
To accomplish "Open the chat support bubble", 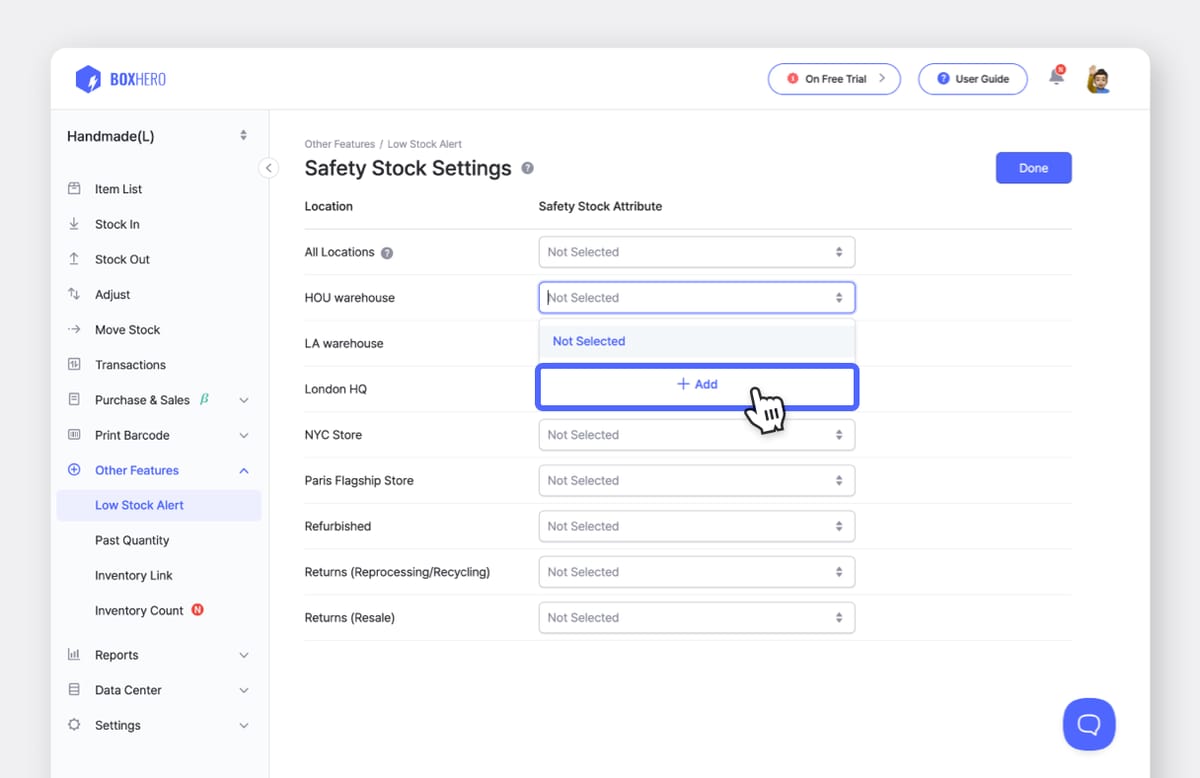I will (x=1089, y=724).
